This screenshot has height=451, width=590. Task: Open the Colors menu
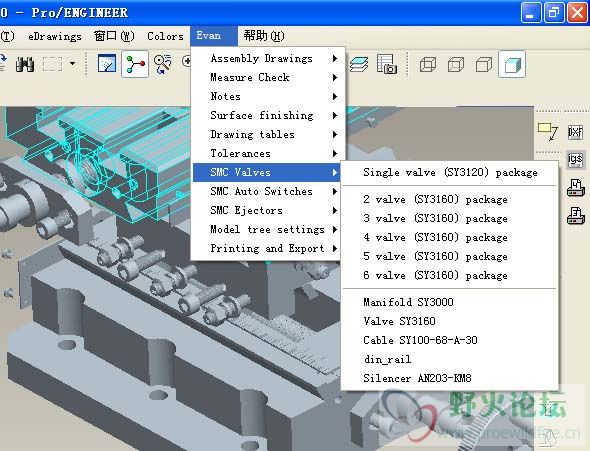point(165,36)
